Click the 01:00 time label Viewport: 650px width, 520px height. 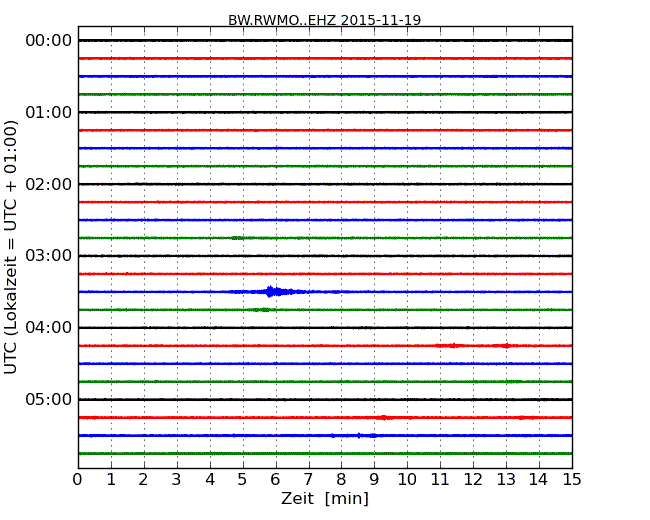click(x=49, y=112)
